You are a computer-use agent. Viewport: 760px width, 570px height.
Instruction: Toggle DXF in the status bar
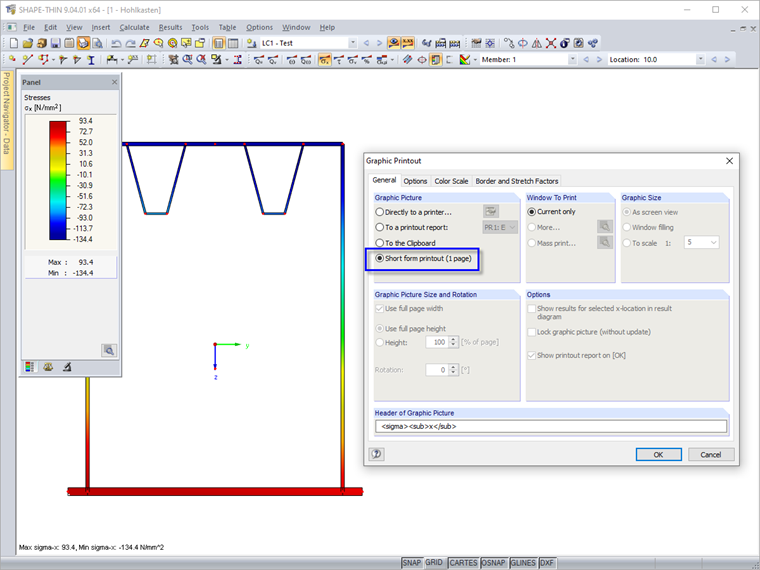[x=547, y=563]
